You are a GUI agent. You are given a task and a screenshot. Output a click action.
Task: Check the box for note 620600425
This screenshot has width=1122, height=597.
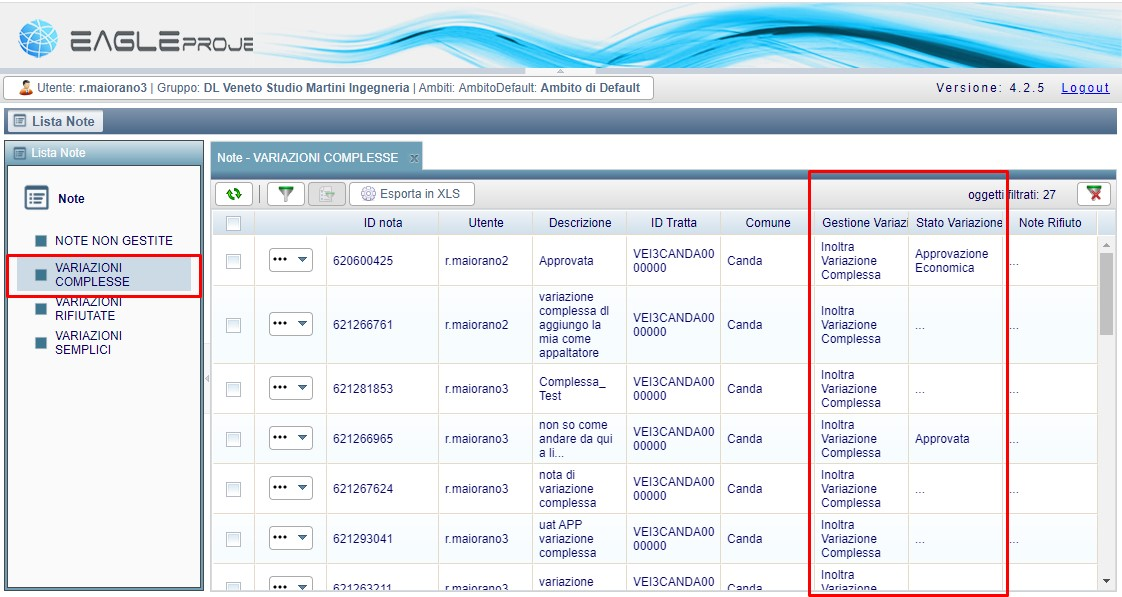click(x=233, y=261)
